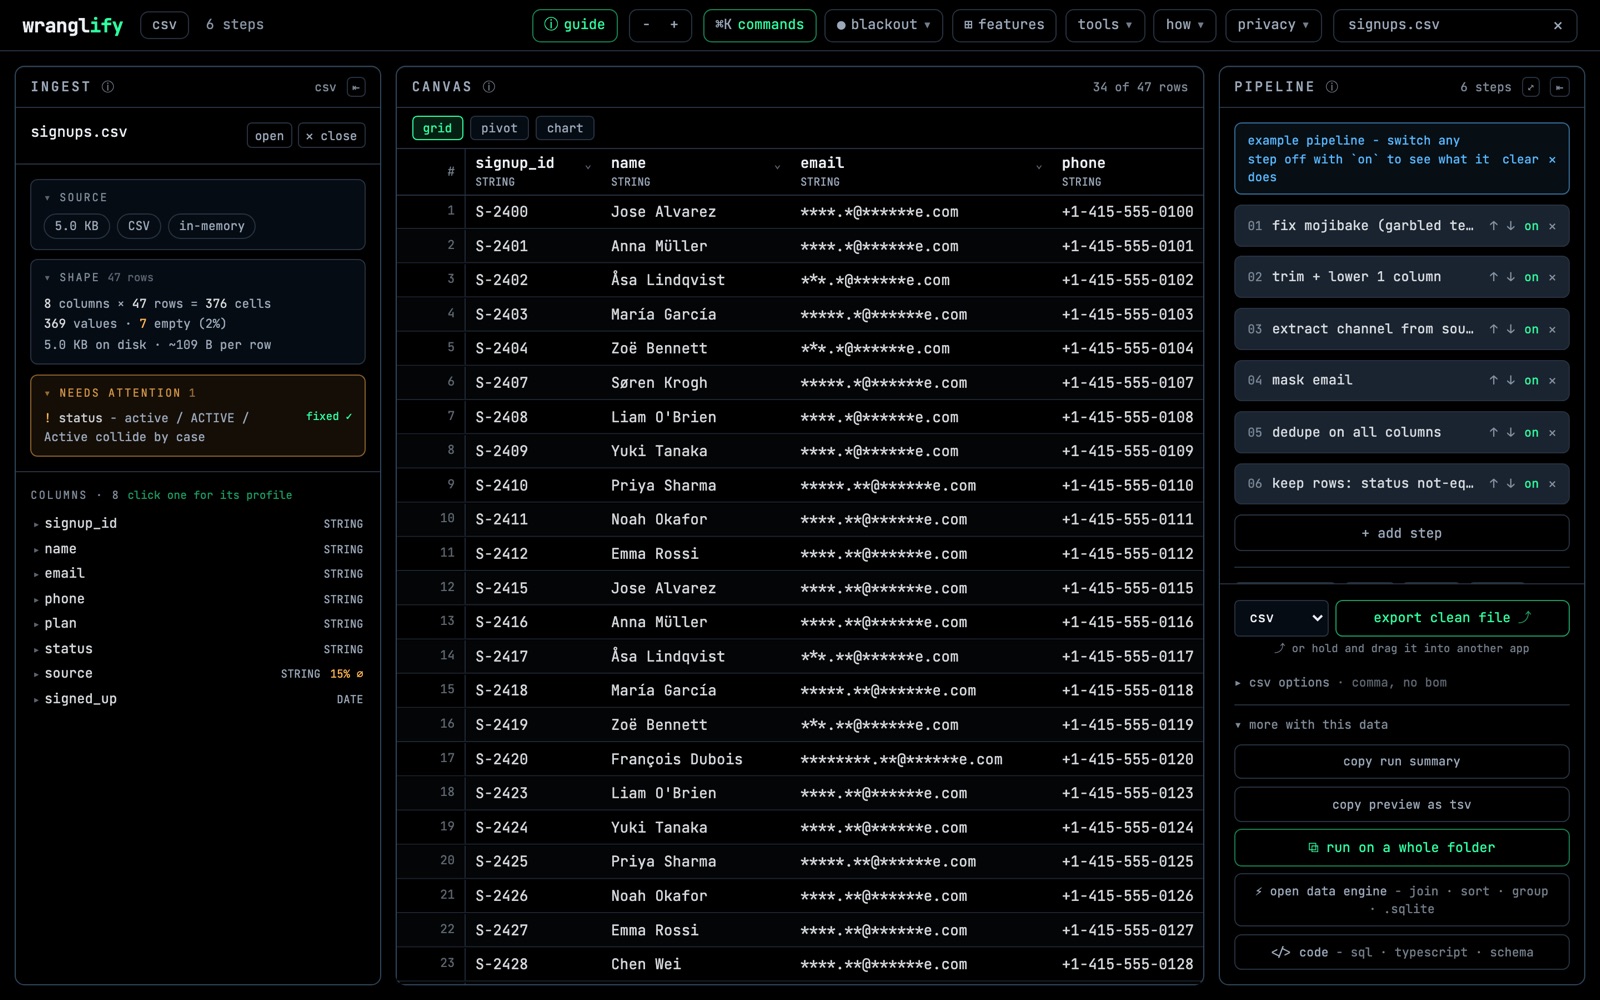The width and height of the screenshot is (1600, 1000).
Task: Remove step 02 trim + lower
Action: 1552,277
